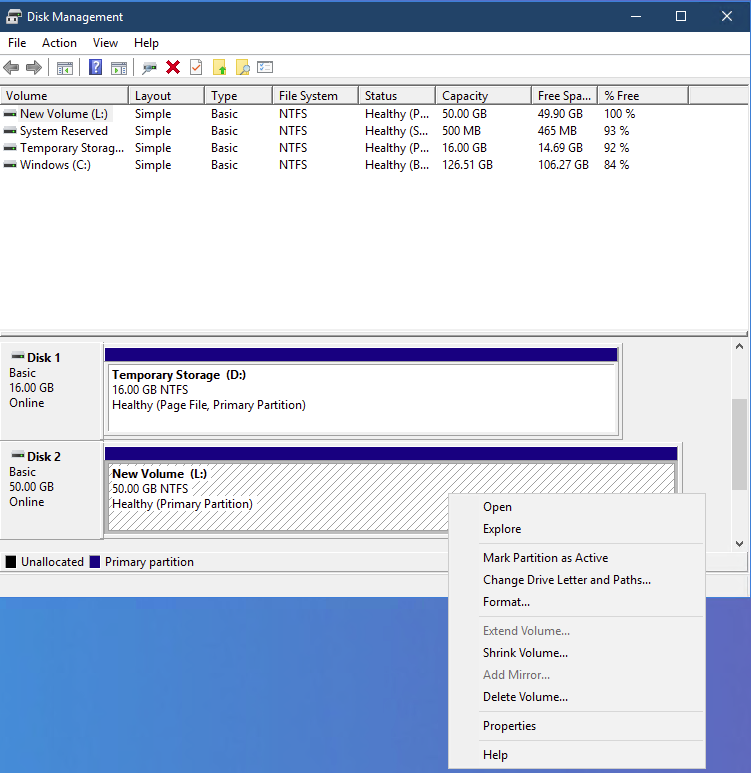Viewport: 751px width, 773px height.
Task: Click the disk pane vertical scrollbar thumb
Action: [739, 444]
